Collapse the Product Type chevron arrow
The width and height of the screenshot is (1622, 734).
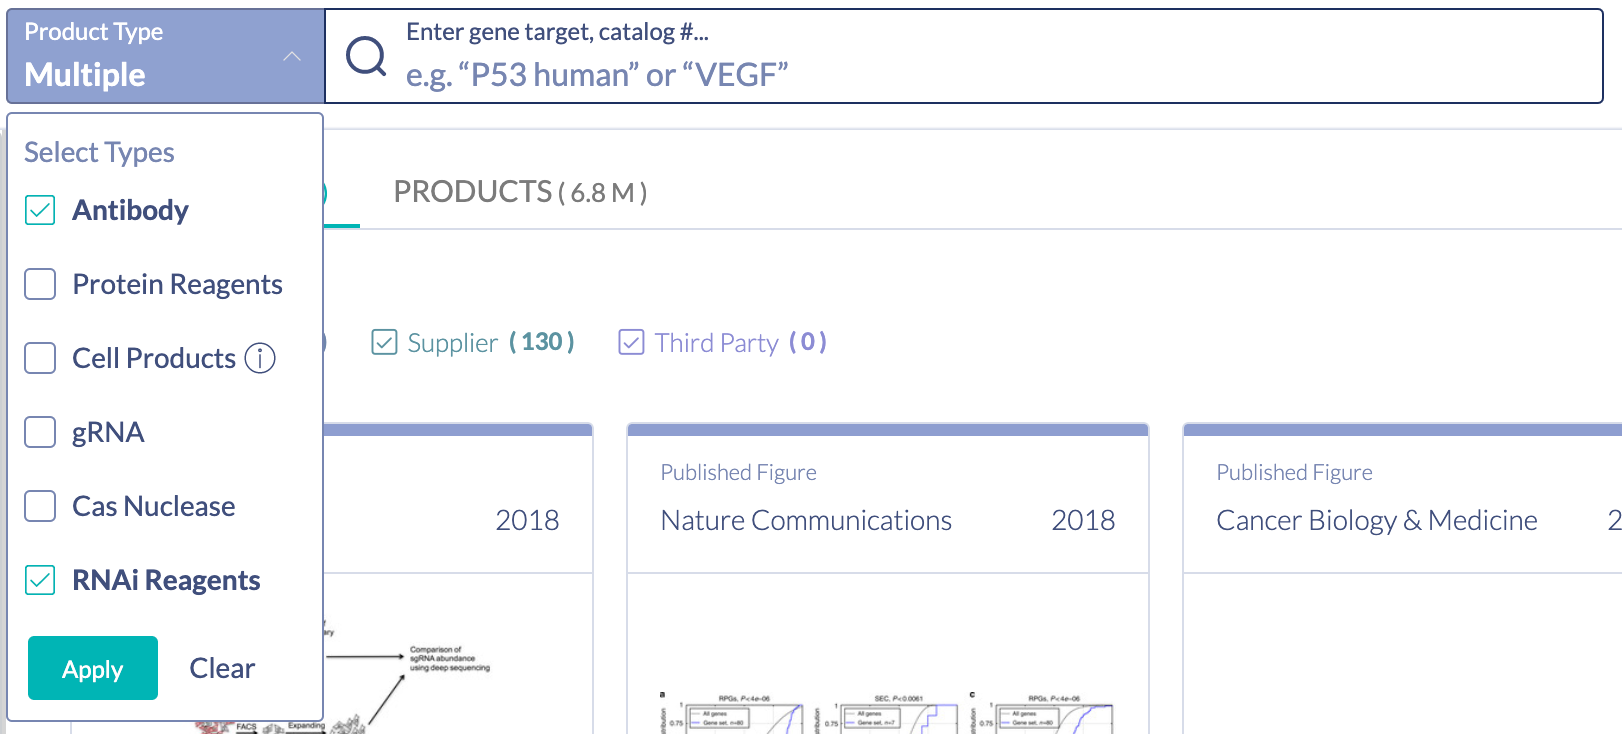coord(292,57)
